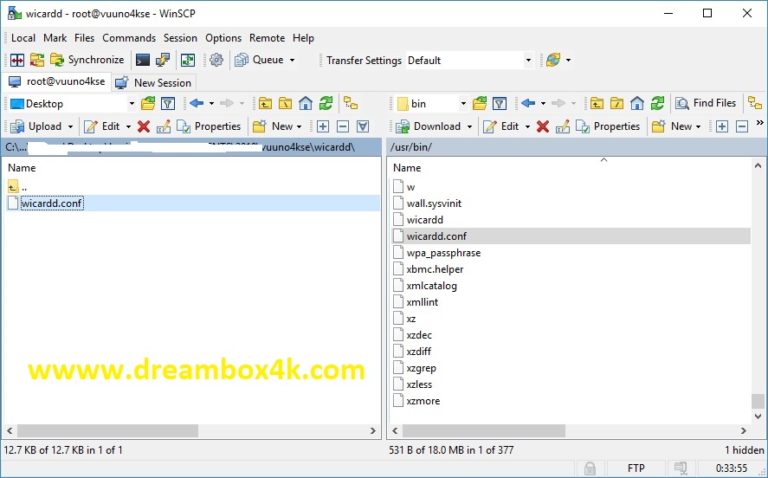Open session in PuTTY icon

(163, 60)
